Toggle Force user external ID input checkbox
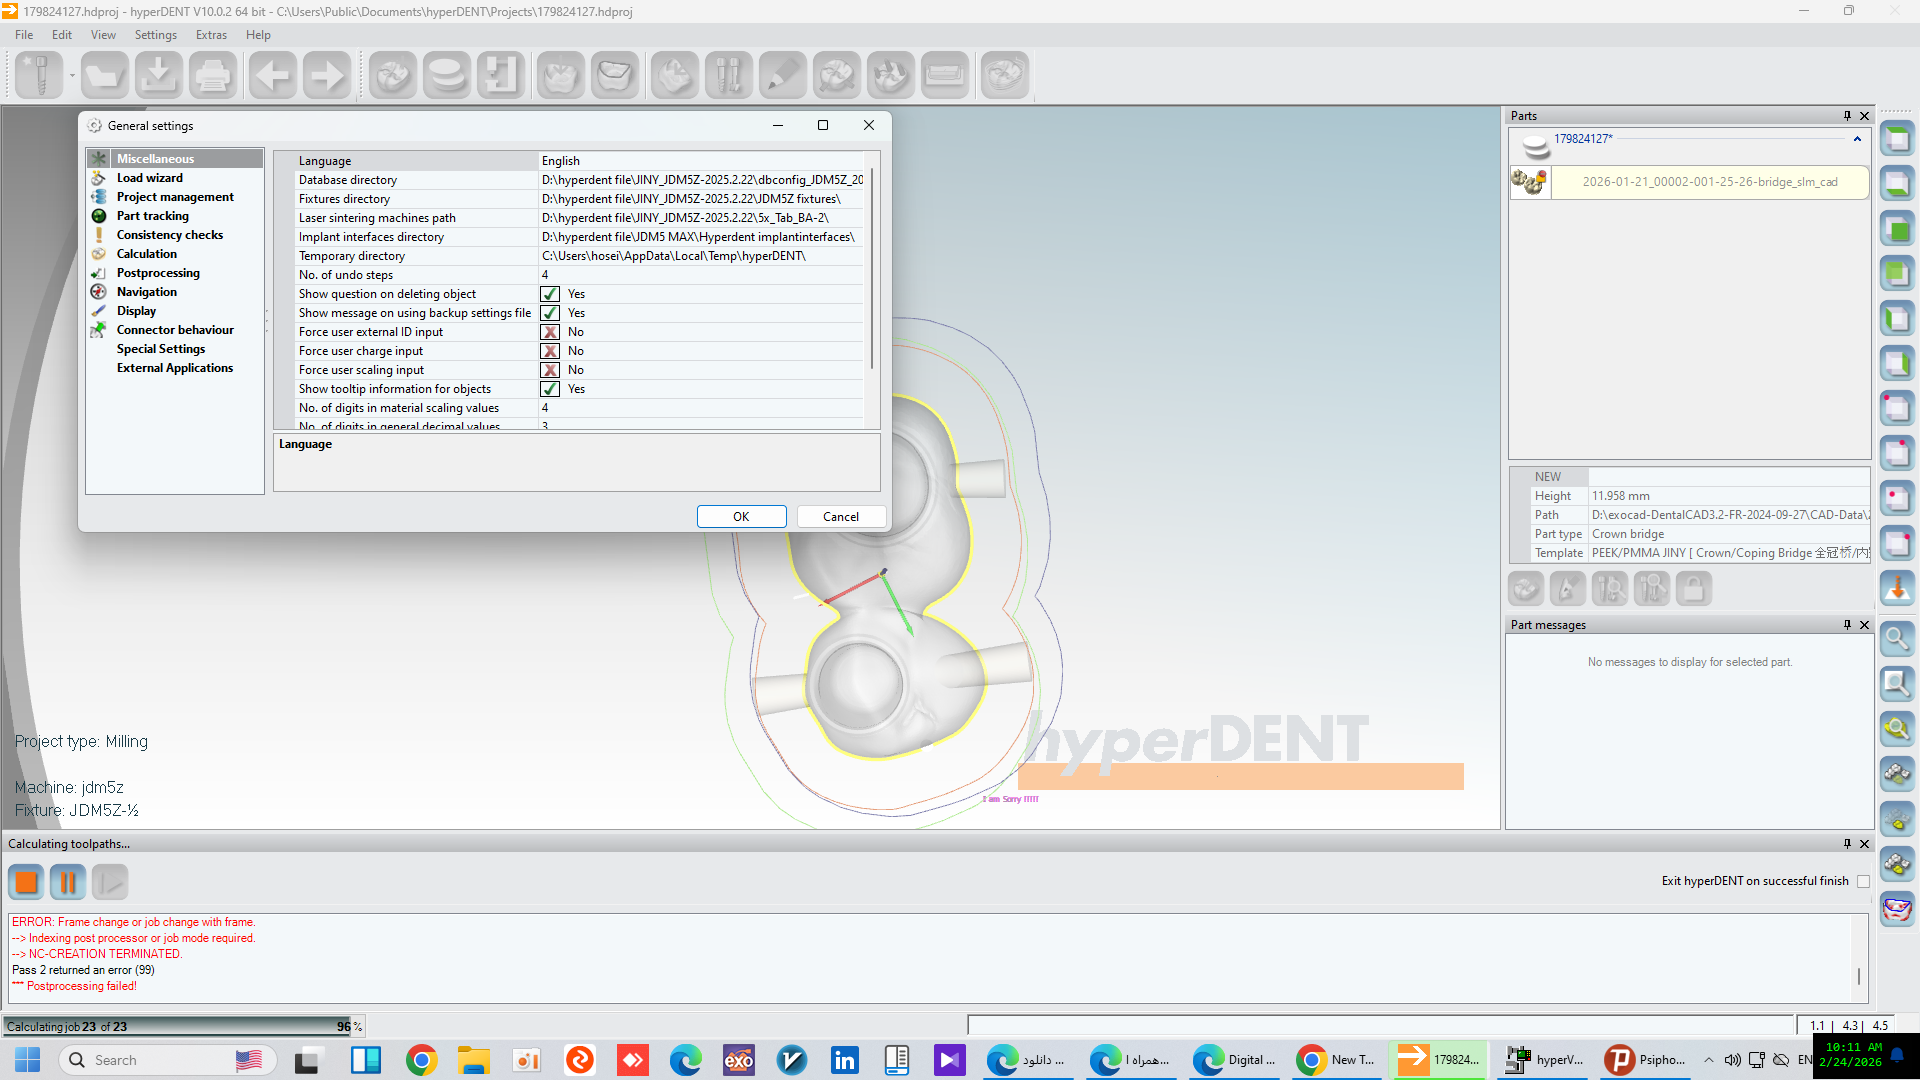 click(x=550, y=332)
